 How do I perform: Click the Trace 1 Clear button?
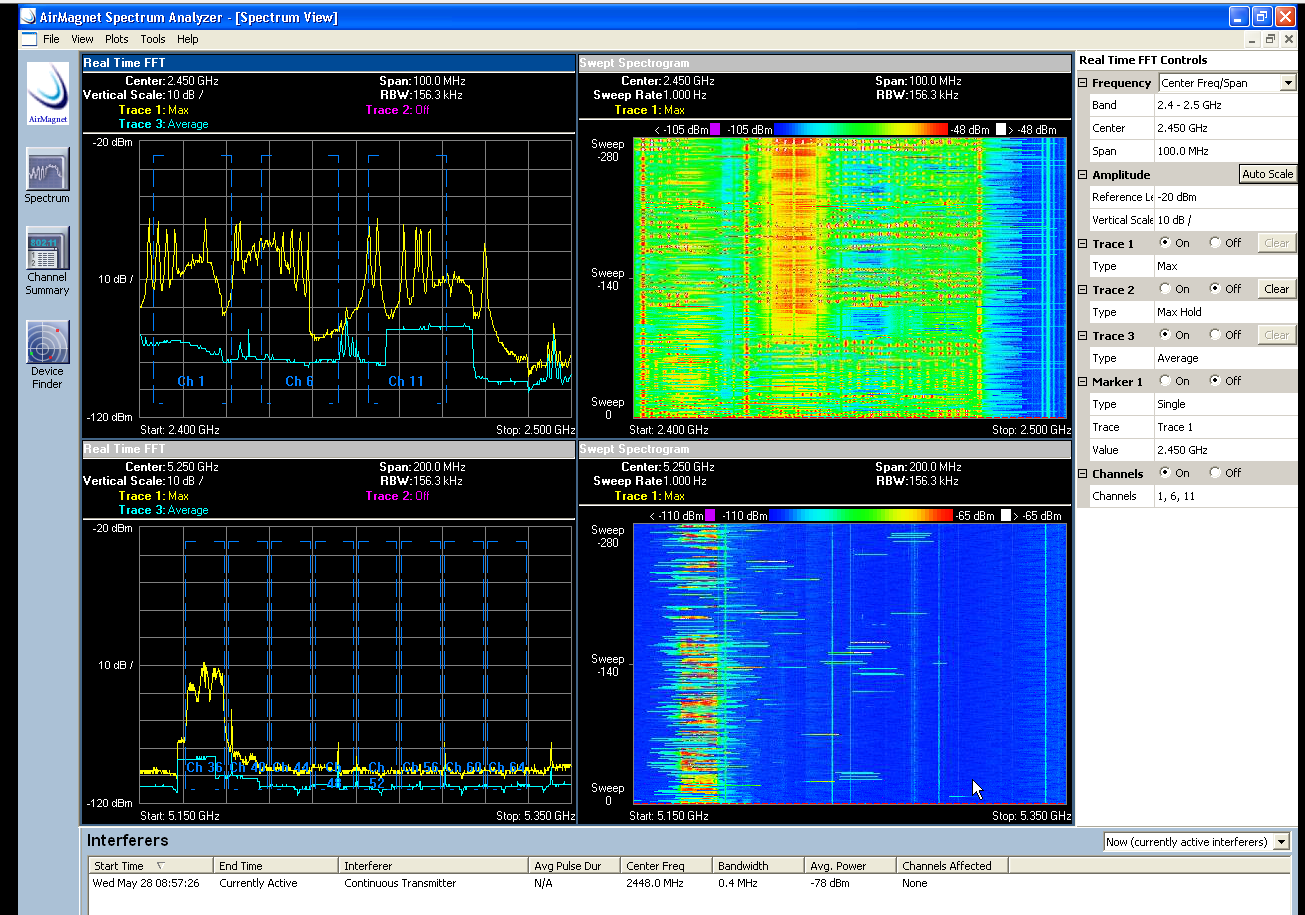pos(1276,243)
